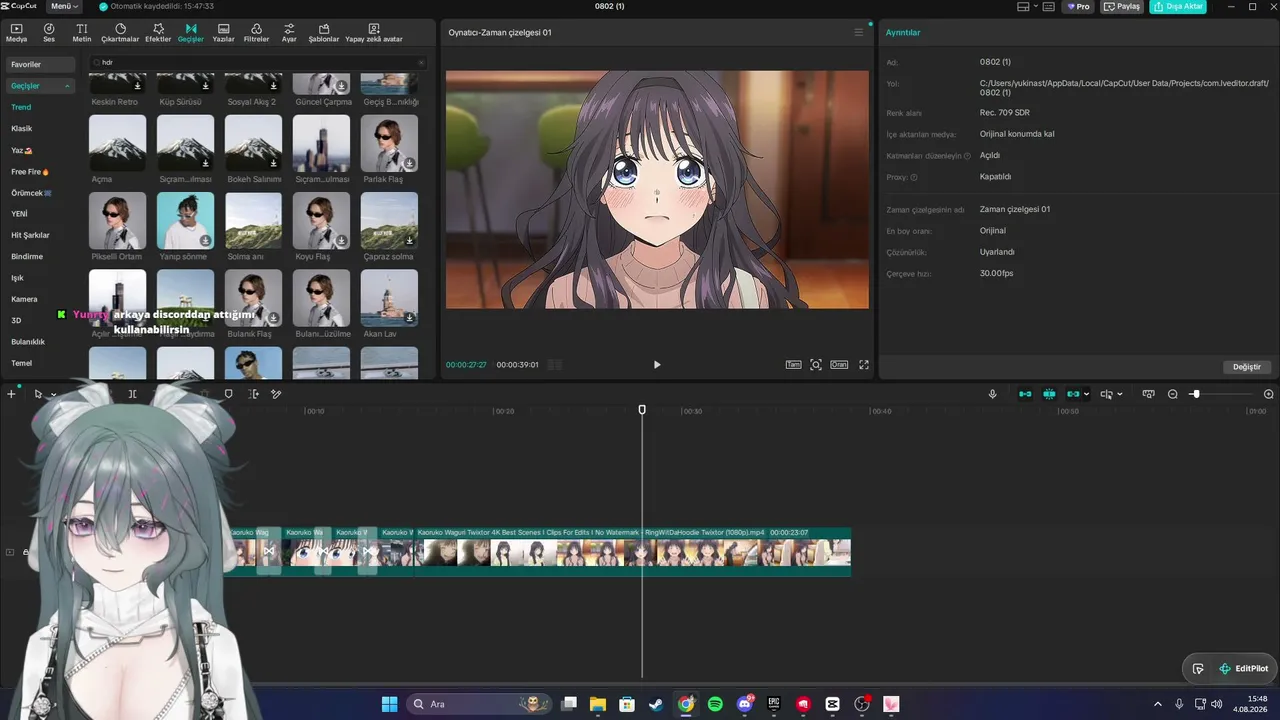1280x720 pixels.
Task: Open the Ses audio panel
Action: click(49, 33)
